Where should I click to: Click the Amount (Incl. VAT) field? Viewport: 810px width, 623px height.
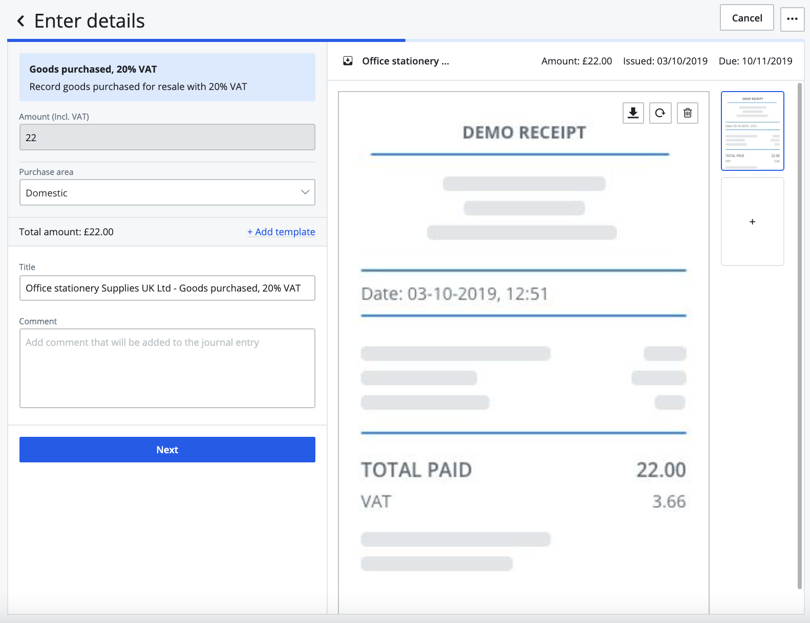pyautogui.click(x=166, y=137)
